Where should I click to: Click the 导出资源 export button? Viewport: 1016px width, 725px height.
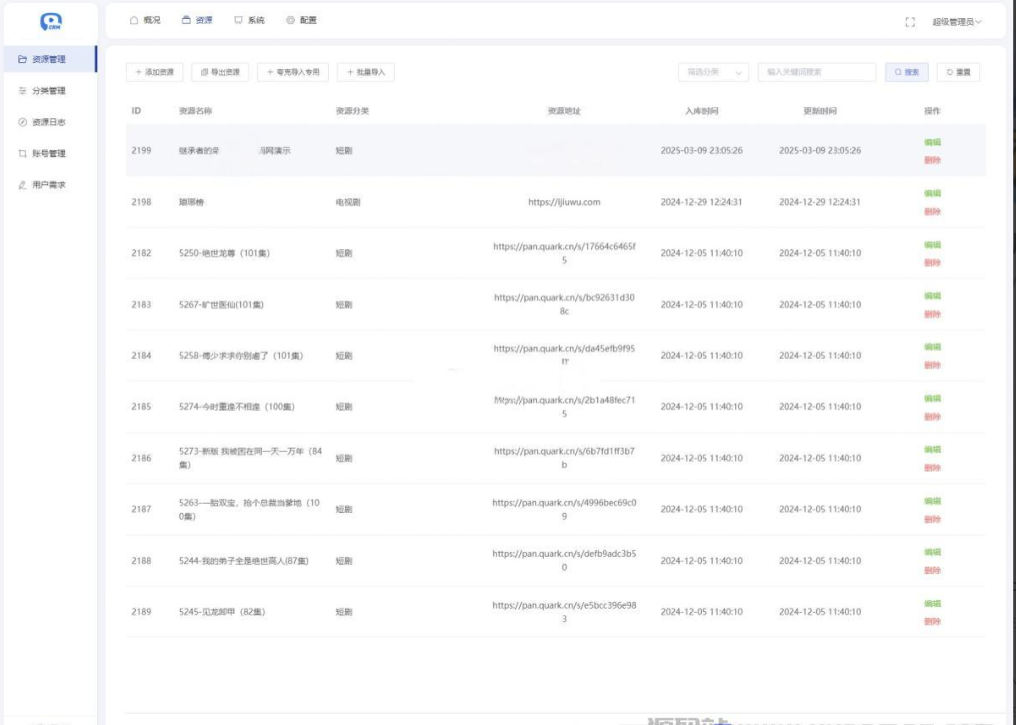click(x=220, y=72)
